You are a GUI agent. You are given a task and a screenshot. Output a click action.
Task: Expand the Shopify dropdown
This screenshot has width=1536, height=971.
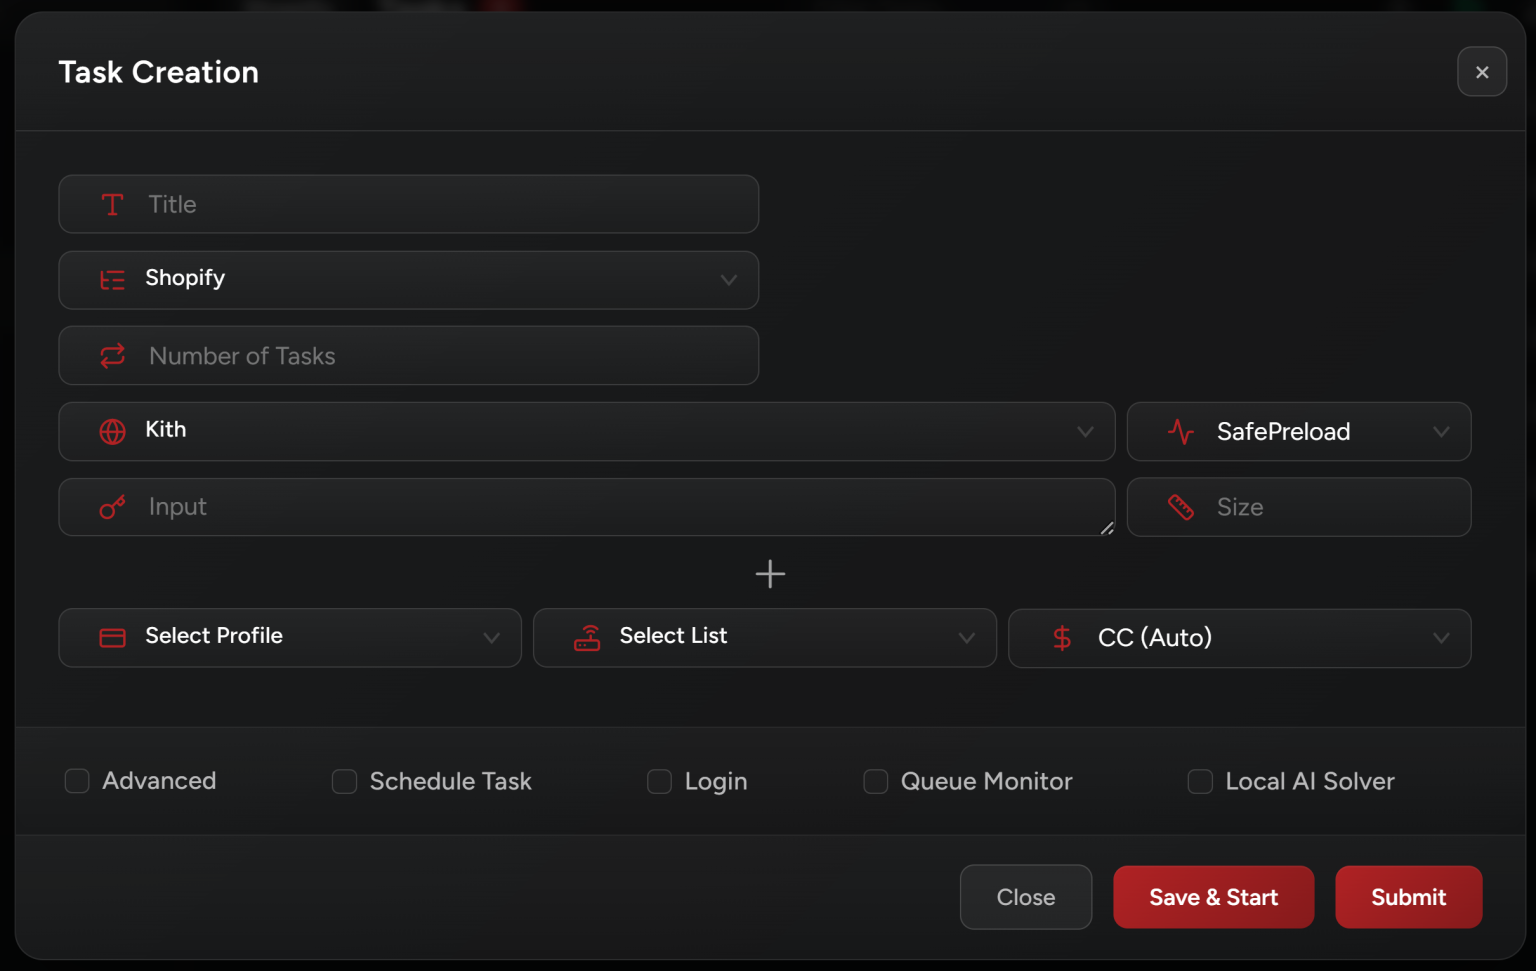pos(728,280)
